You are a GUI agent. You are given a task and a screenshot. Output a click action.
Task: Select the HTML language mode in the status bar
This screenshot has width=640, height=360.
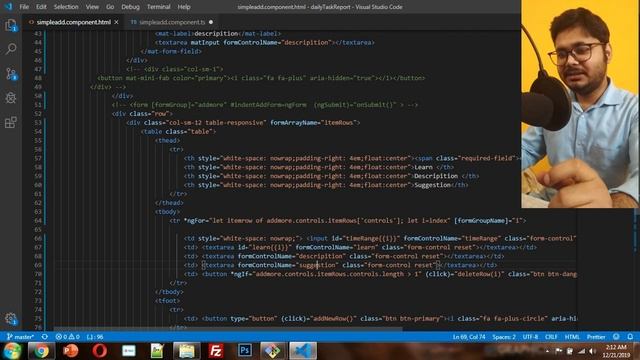click(x=572, y=337)
